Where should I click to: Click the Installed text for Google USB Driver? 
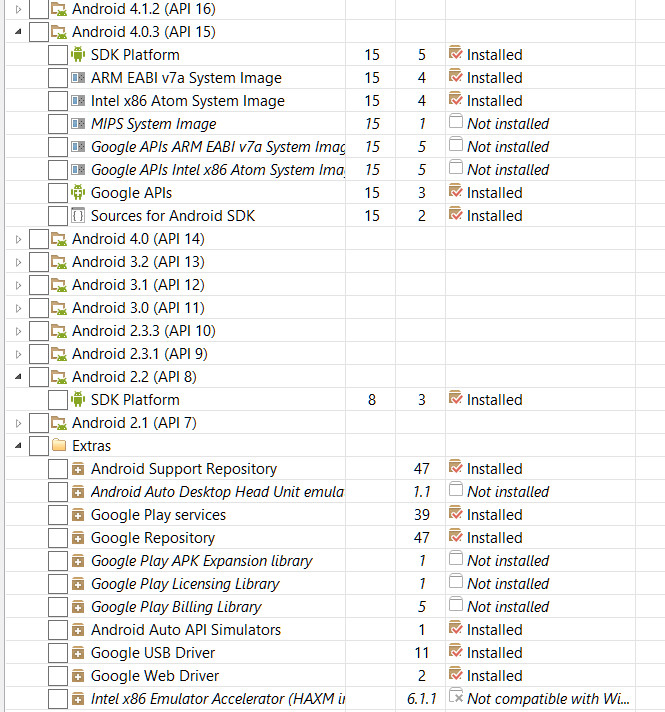(x=495, y=653)
